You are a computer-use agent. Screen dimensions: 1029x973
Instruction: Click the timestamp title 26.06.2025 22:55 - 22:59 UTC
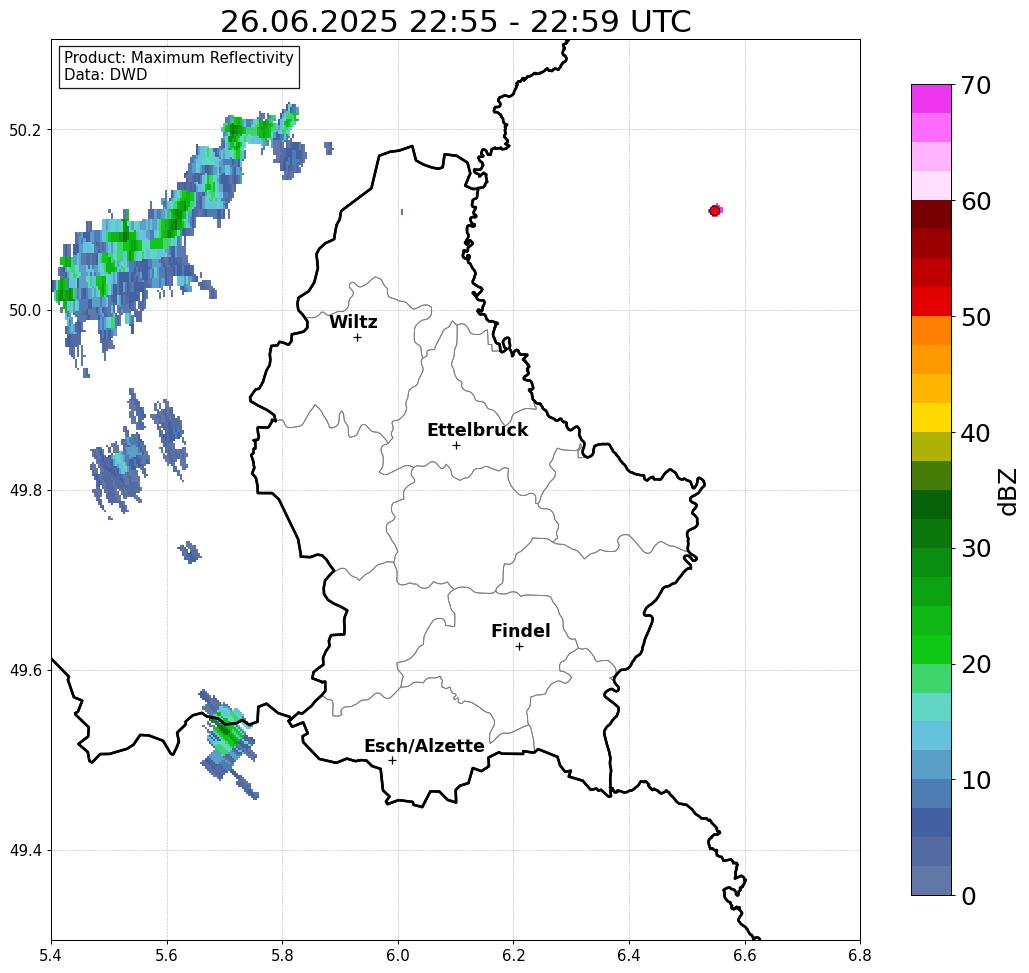455,22
